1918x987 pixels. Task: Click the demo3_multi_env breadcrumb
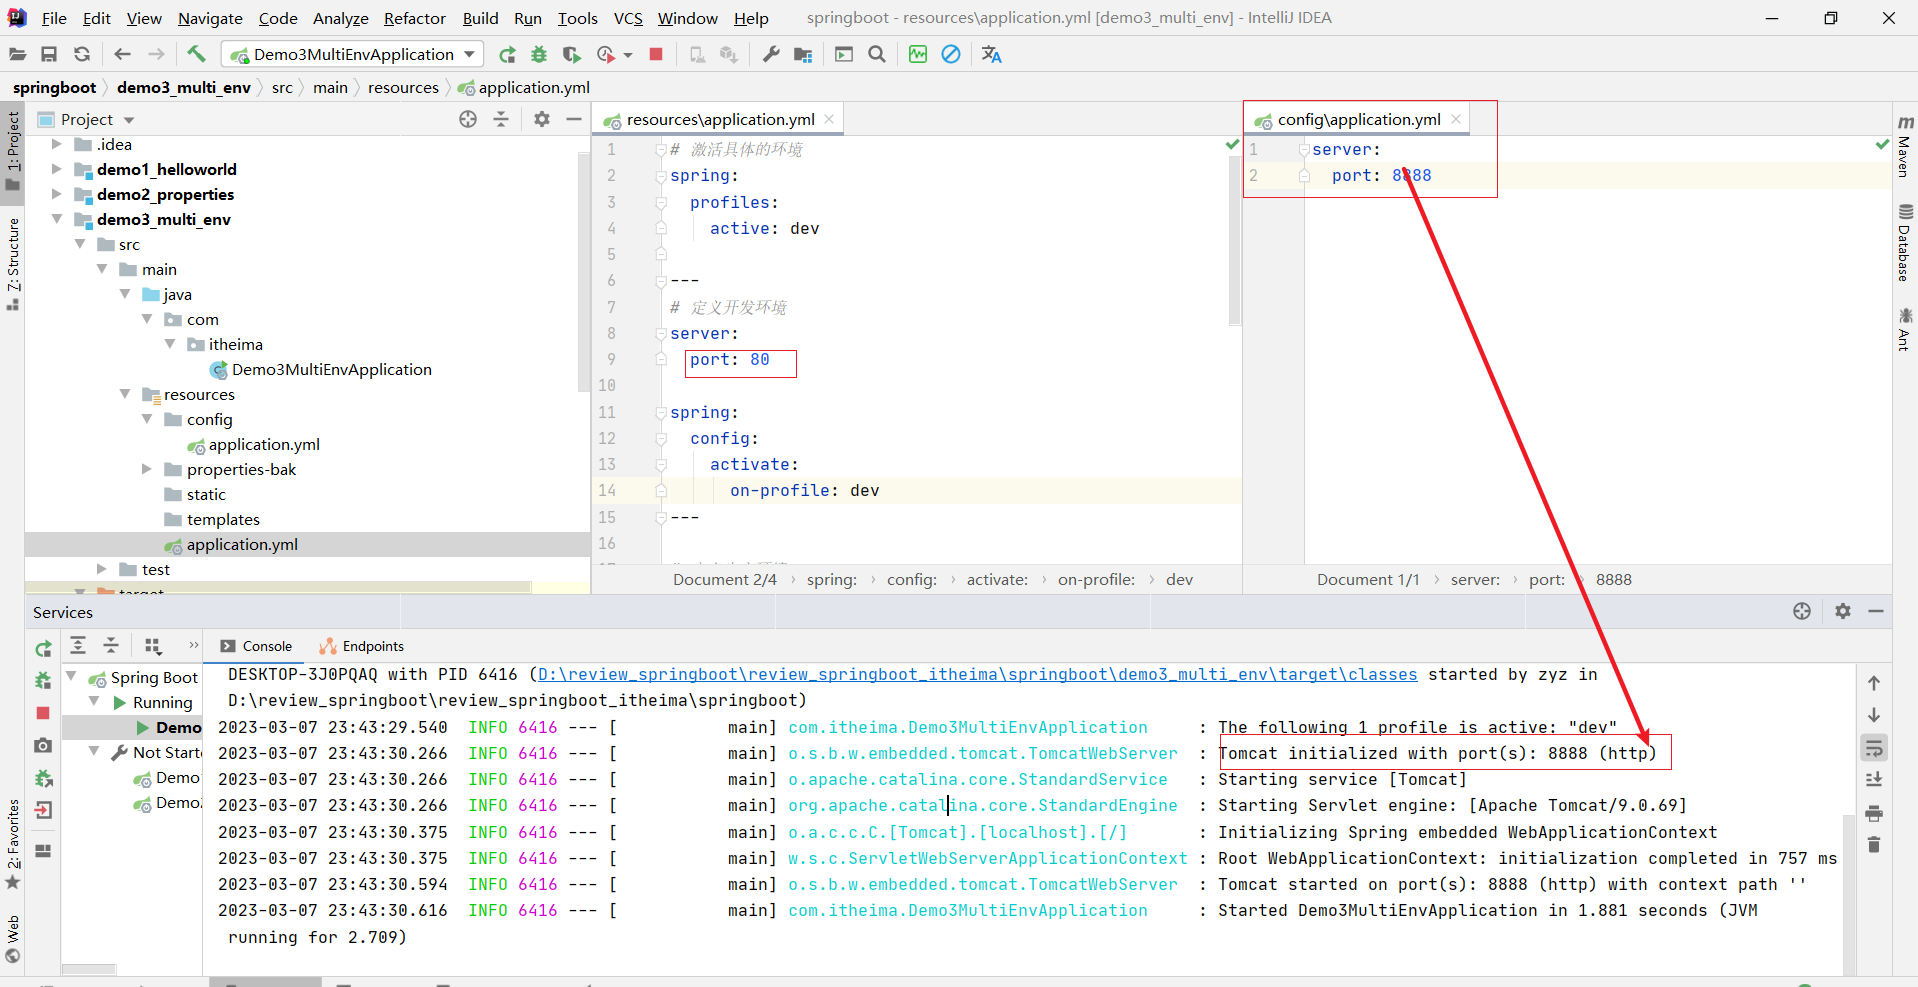click(x=183, y=88)
